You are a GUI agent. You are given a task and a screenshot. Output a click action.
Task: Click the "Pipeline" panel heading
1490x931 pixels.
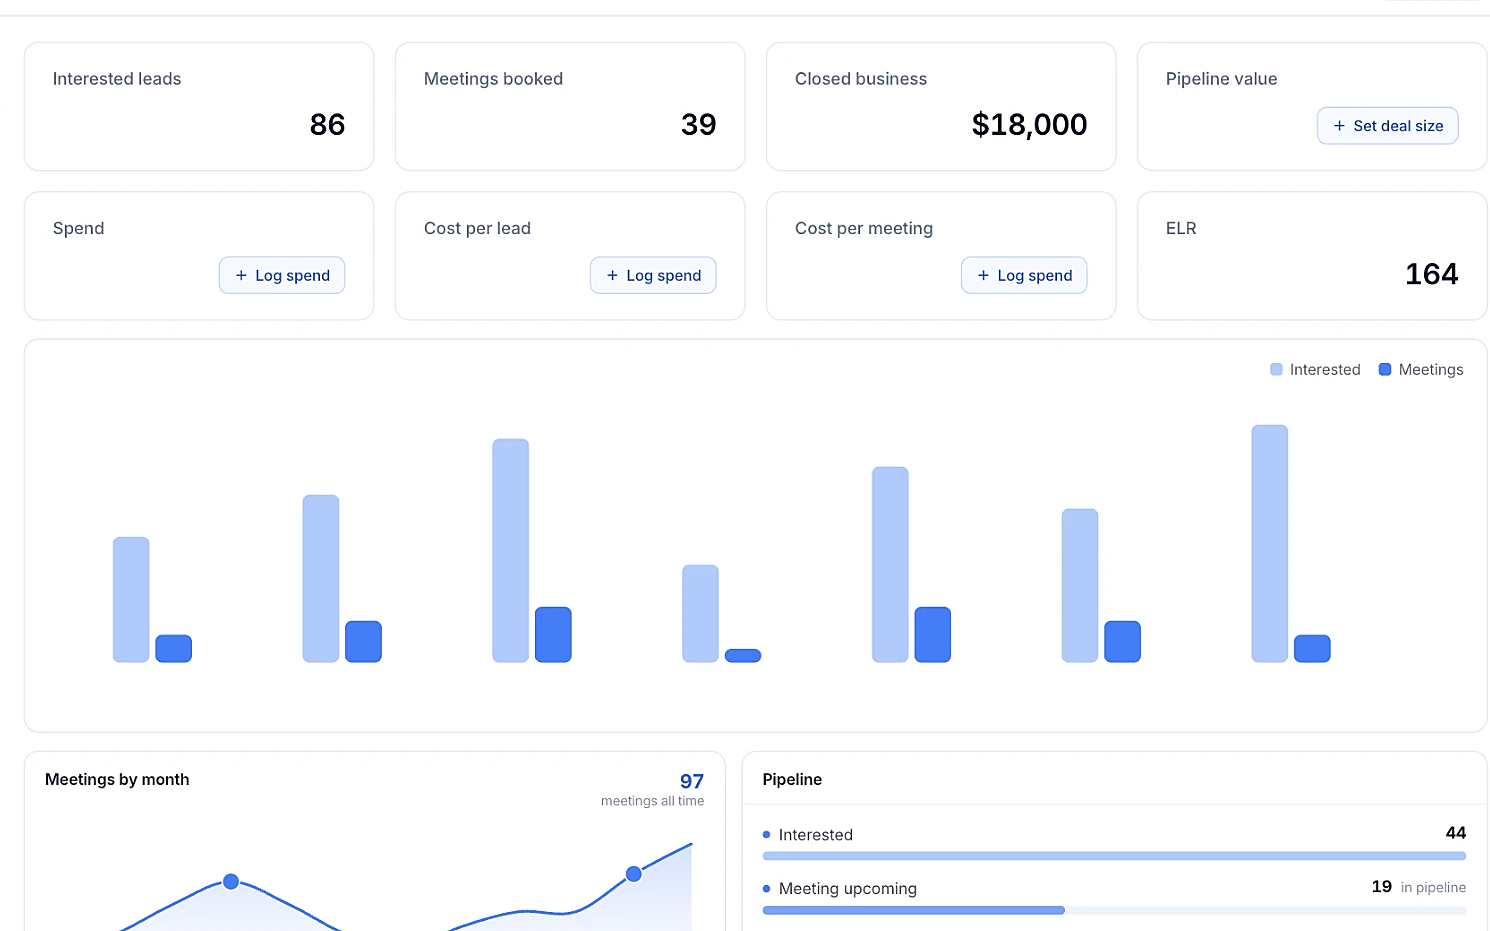tap(792, 780)
